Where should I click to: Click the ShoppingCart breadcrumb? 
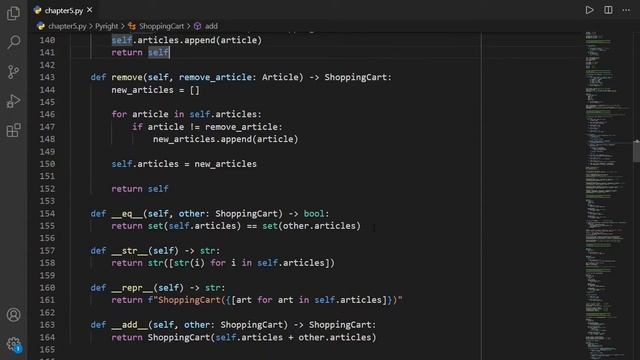click(161, 26)
